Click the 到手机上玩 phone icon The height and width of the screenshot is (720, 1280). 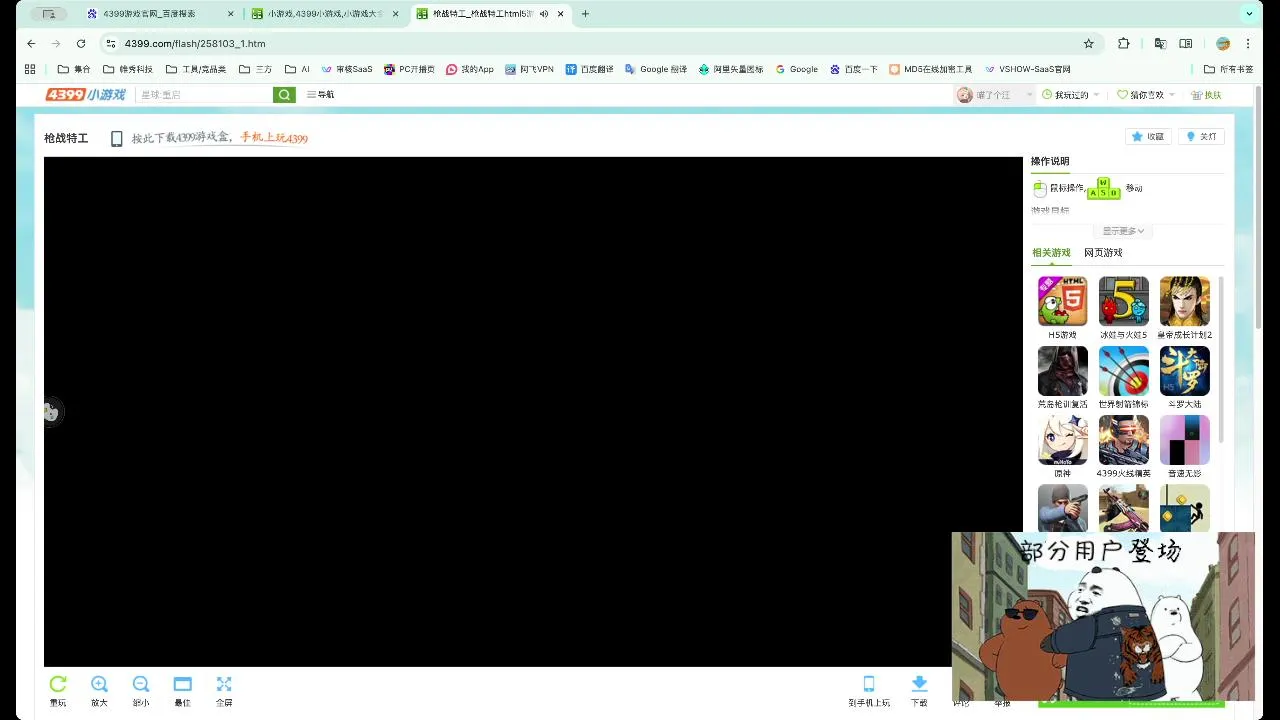coord(869,684)
